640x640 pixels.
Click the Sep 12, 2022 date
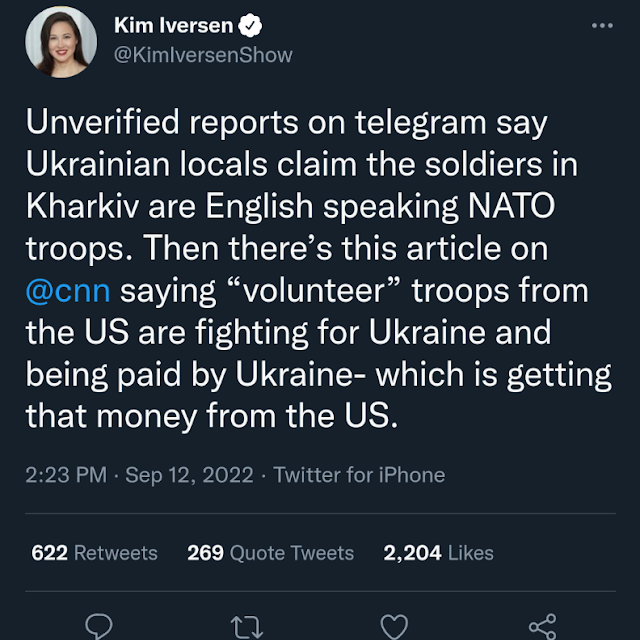pos(190,475)
